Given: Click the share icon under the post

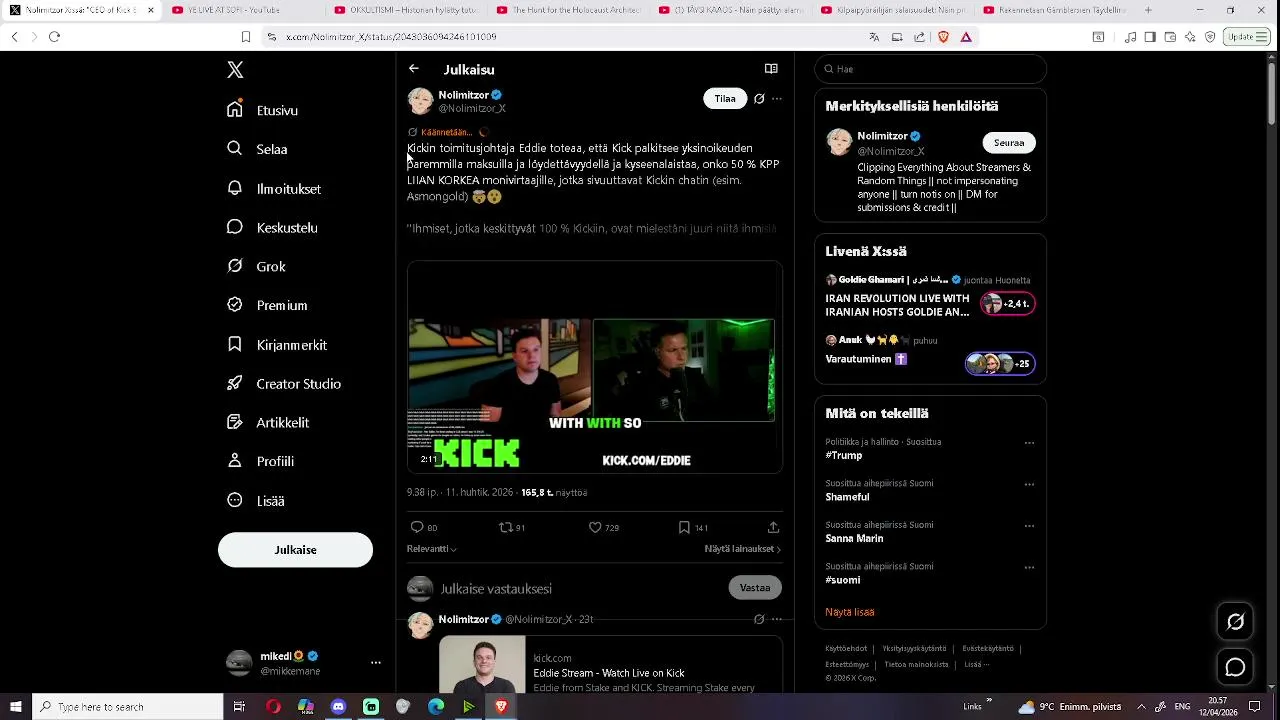Looking at the screenshot, I should pyautogui.click(x=773, y=527).
